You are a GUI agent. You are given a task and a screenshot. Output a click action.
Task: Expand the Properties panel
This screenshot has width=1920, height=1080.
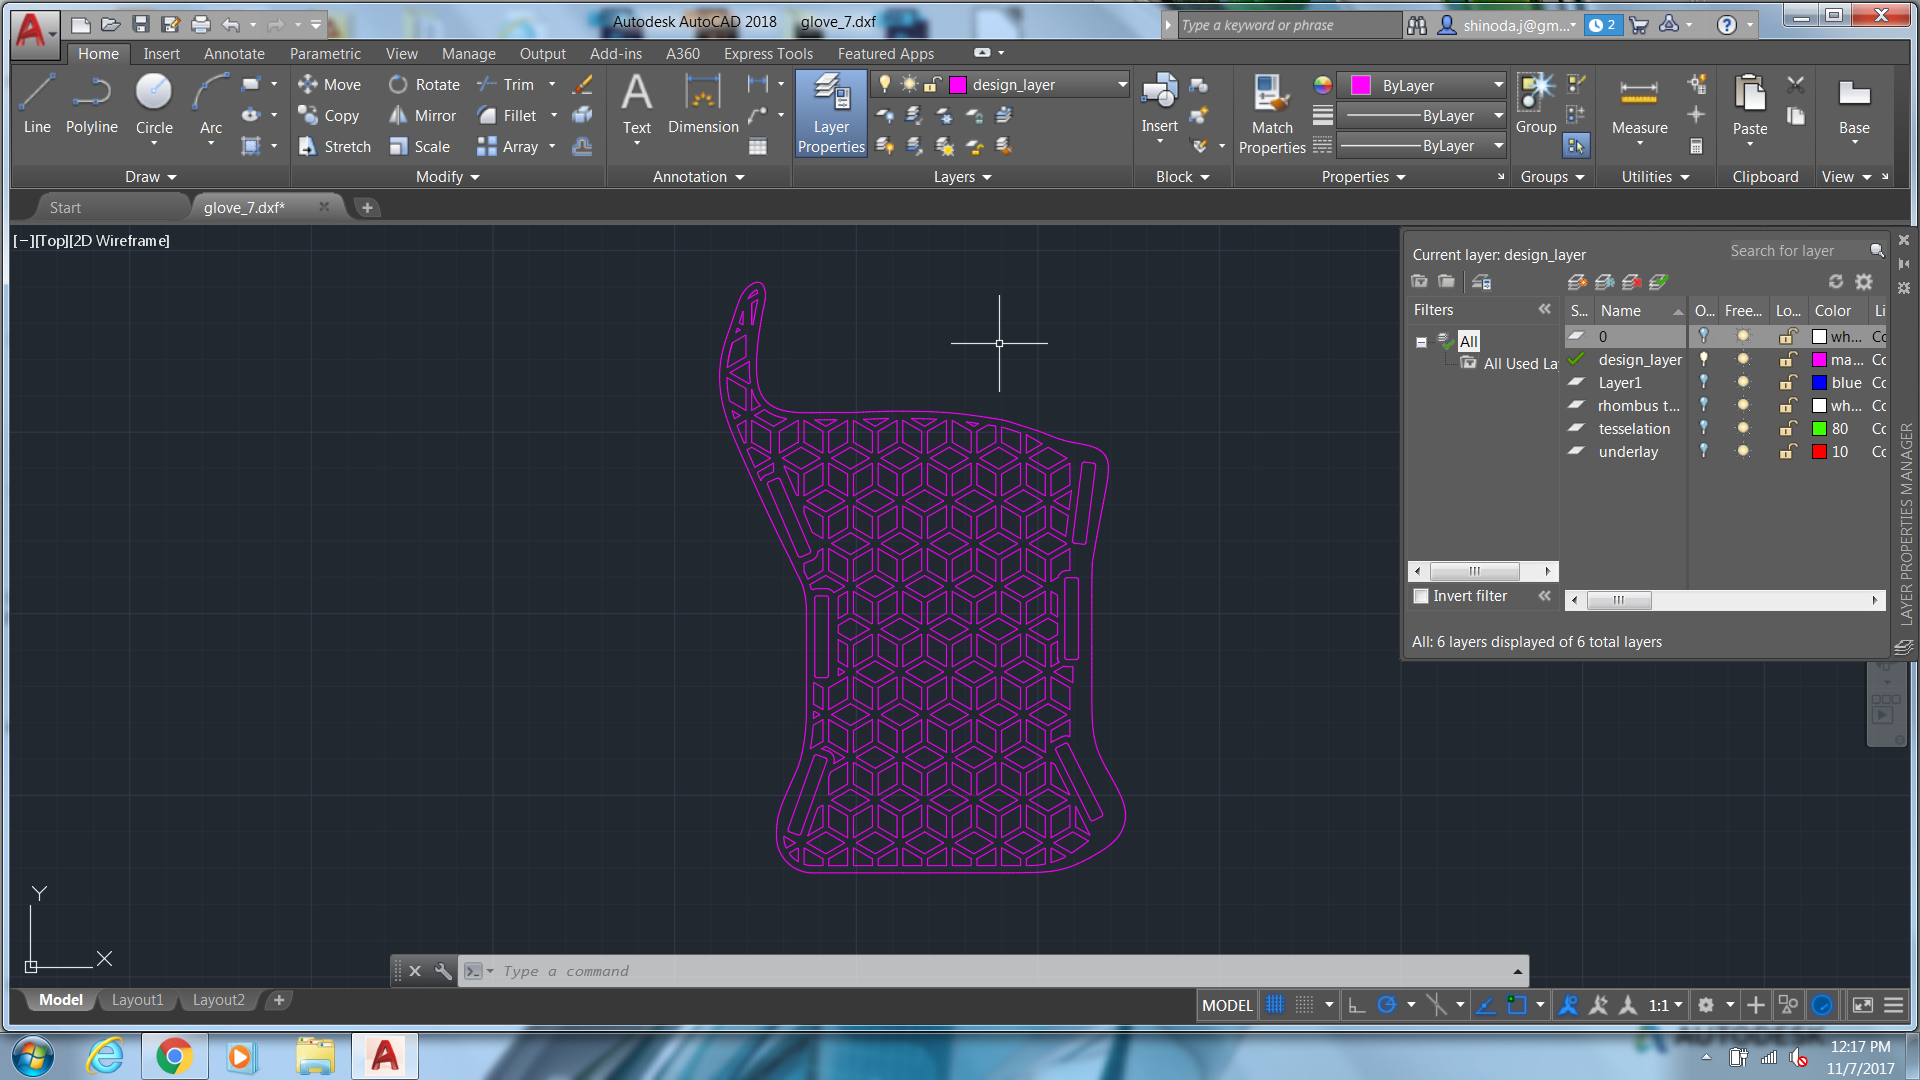(1363, 177)
